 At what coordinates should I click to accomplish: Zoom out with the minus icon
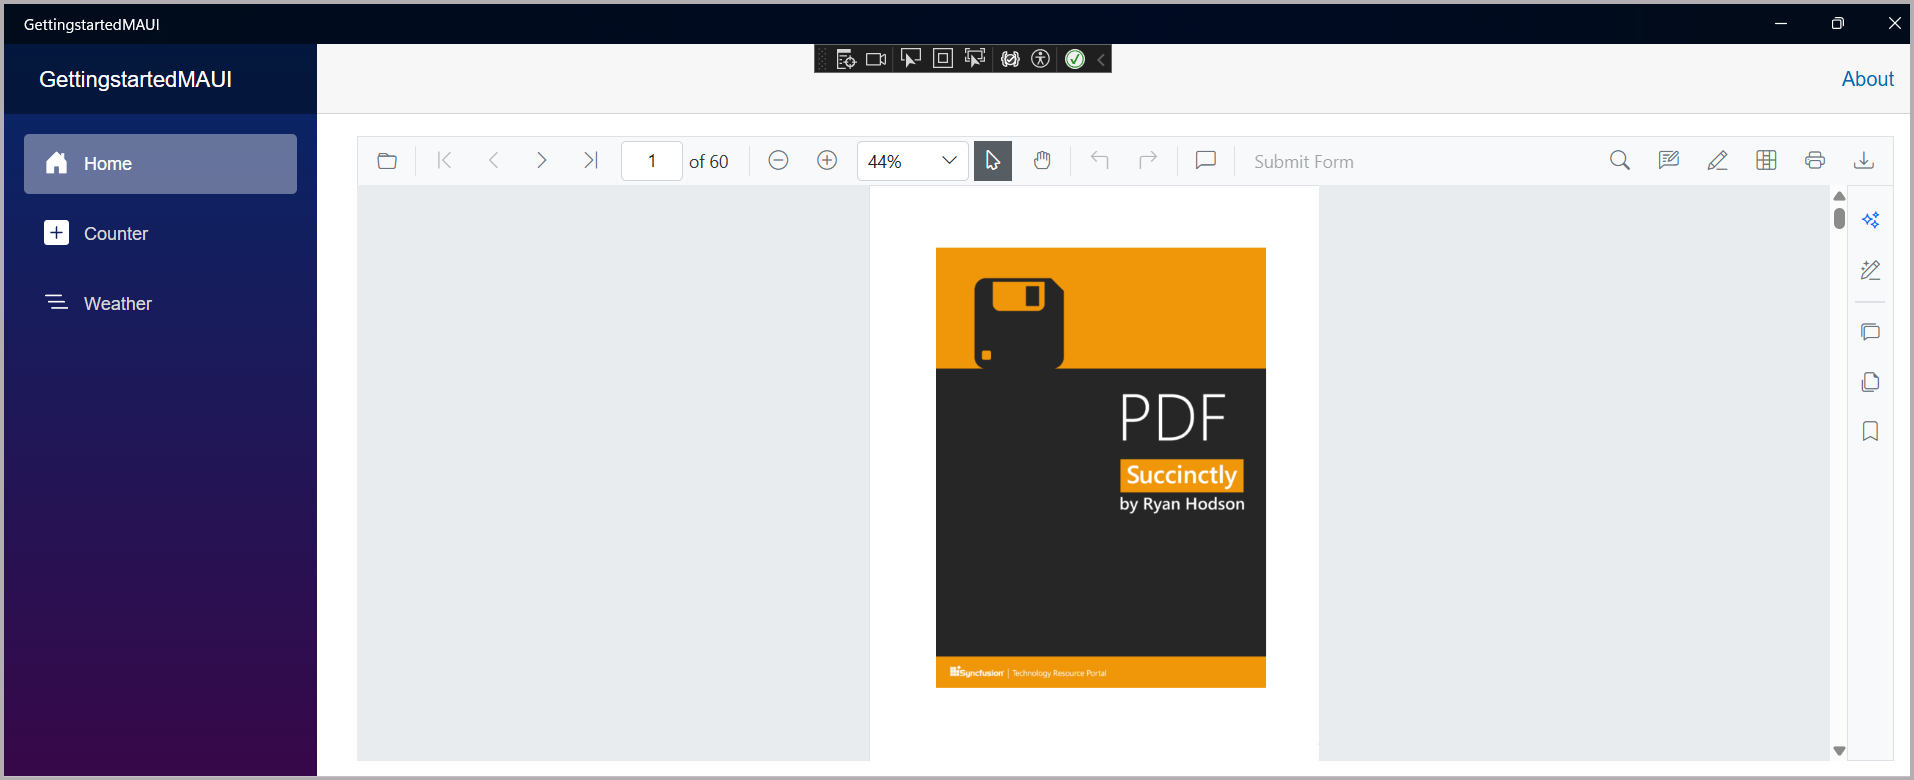pos(778,161)
